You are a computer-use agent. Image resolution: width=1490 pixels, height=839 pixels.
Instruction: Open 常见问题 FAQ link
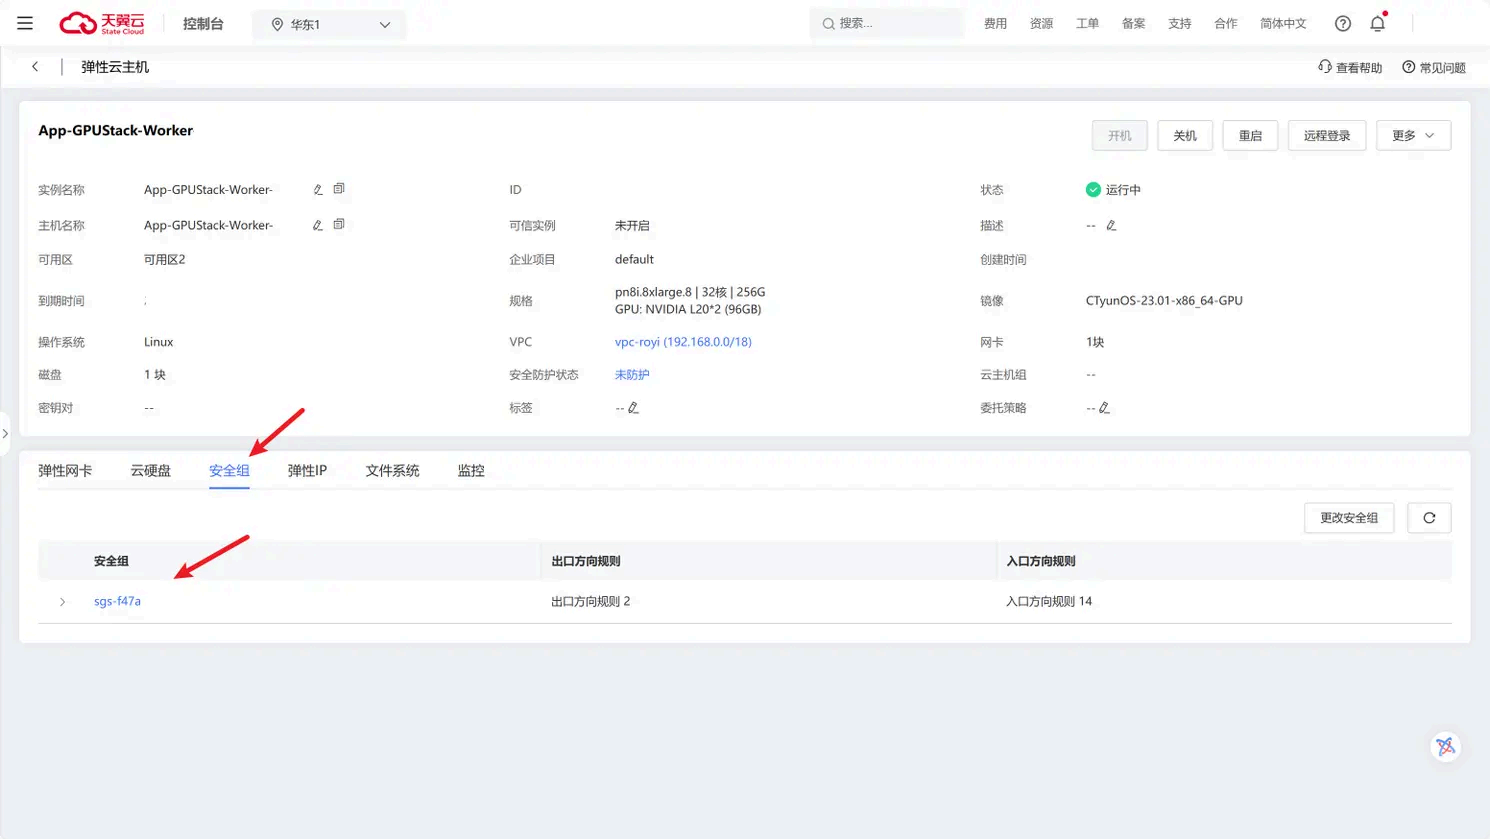1434,68
